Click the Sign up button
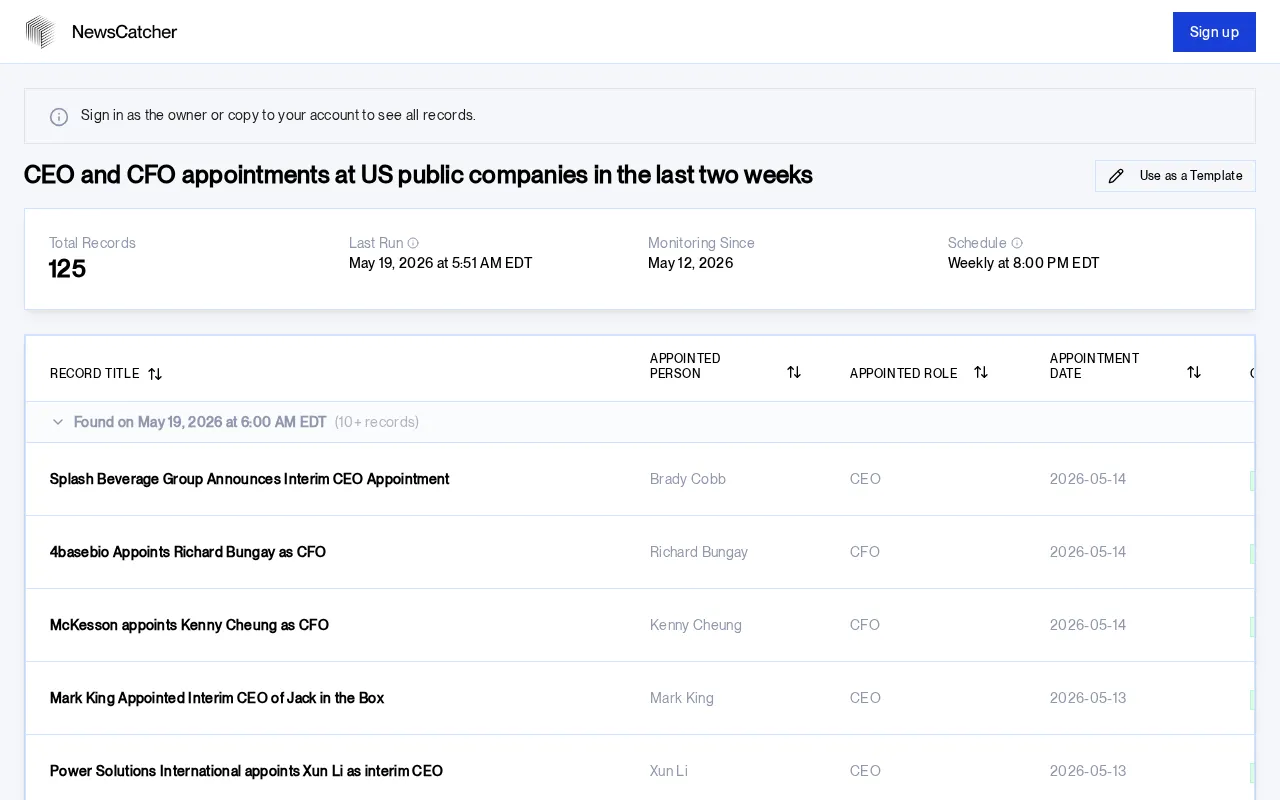 click(x=1214, y=32)
